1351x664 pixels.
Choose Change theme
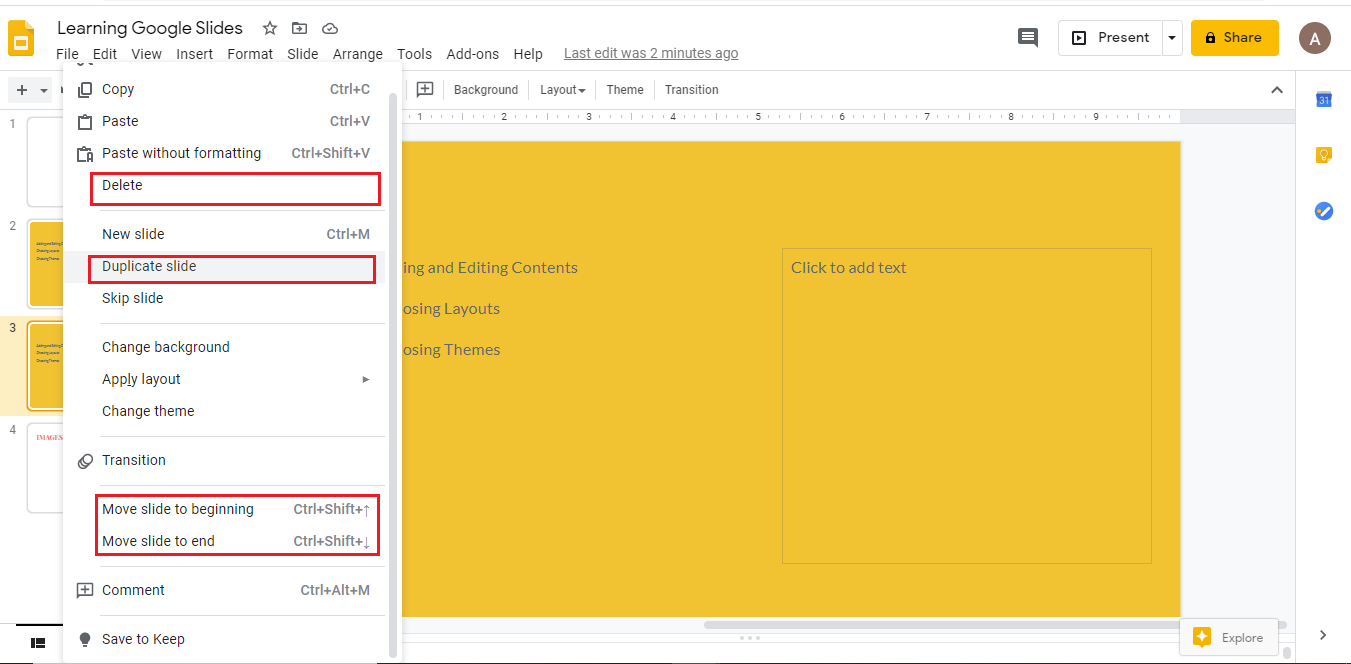[224, 411]
